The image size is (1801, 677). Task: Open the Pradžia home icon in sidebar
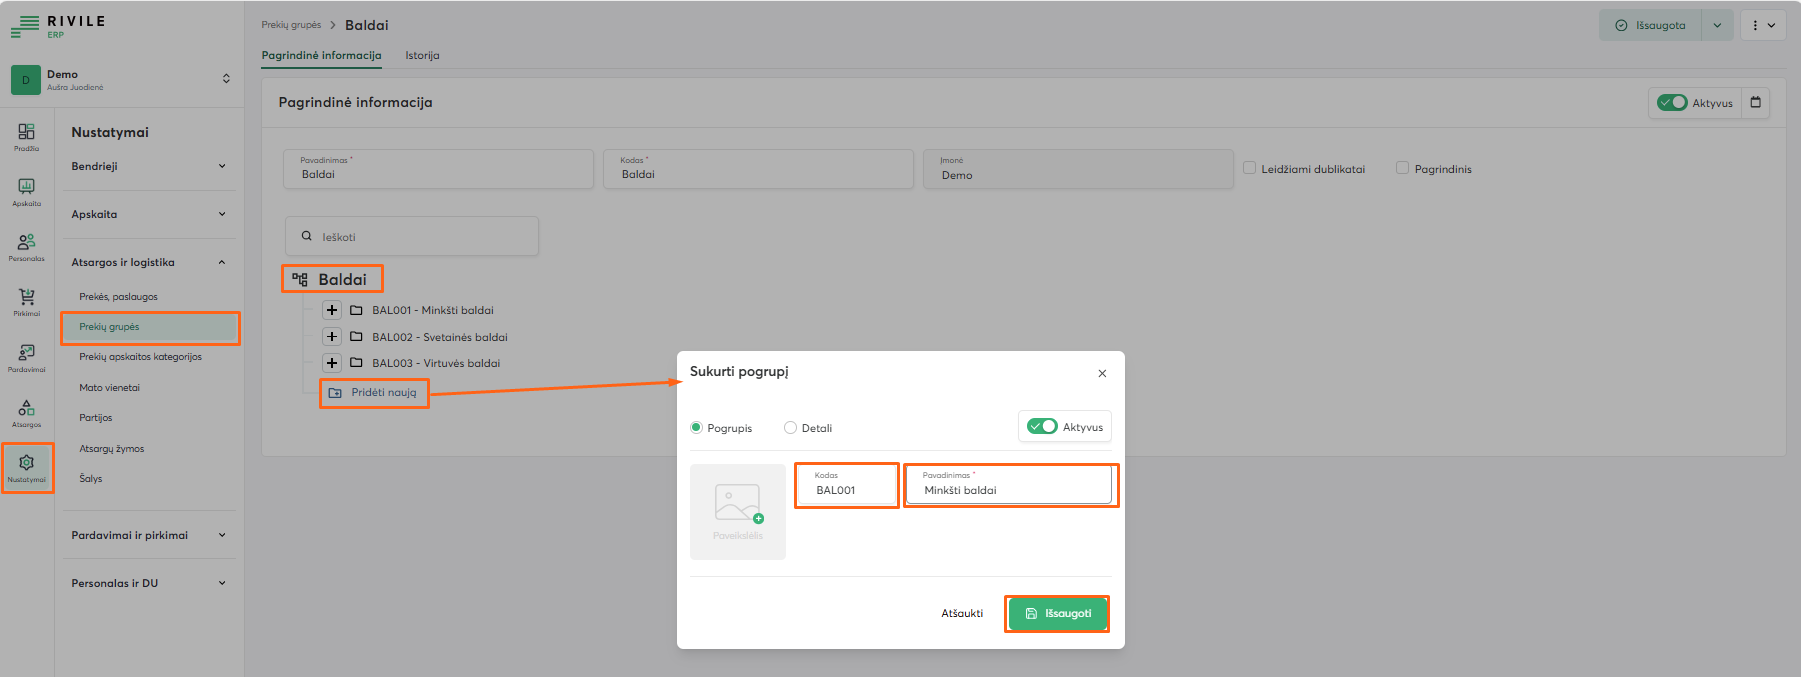[27, 136]
